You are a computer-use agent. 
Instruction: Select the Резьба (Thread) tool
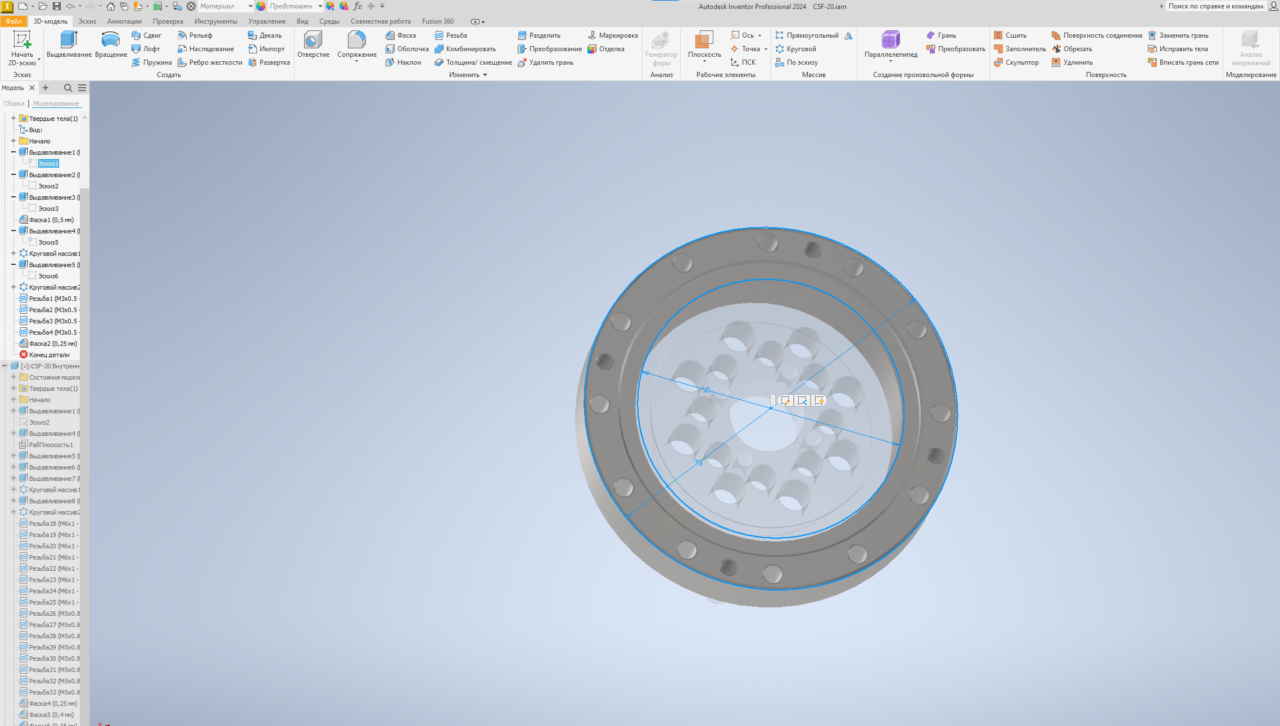tap(450, 35)
